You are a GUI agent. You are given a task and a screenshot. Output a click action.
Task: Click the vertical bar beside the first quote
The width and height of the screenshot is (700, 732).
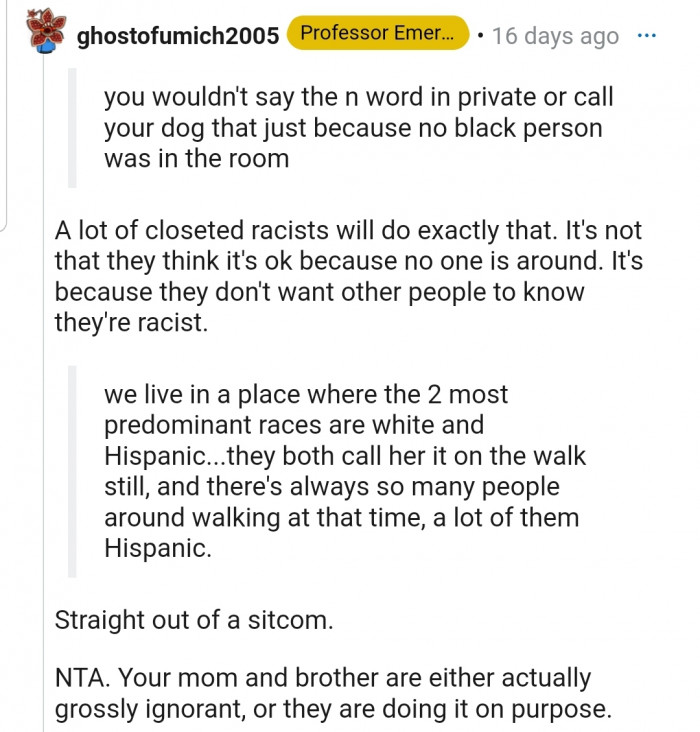pos(71,129)
